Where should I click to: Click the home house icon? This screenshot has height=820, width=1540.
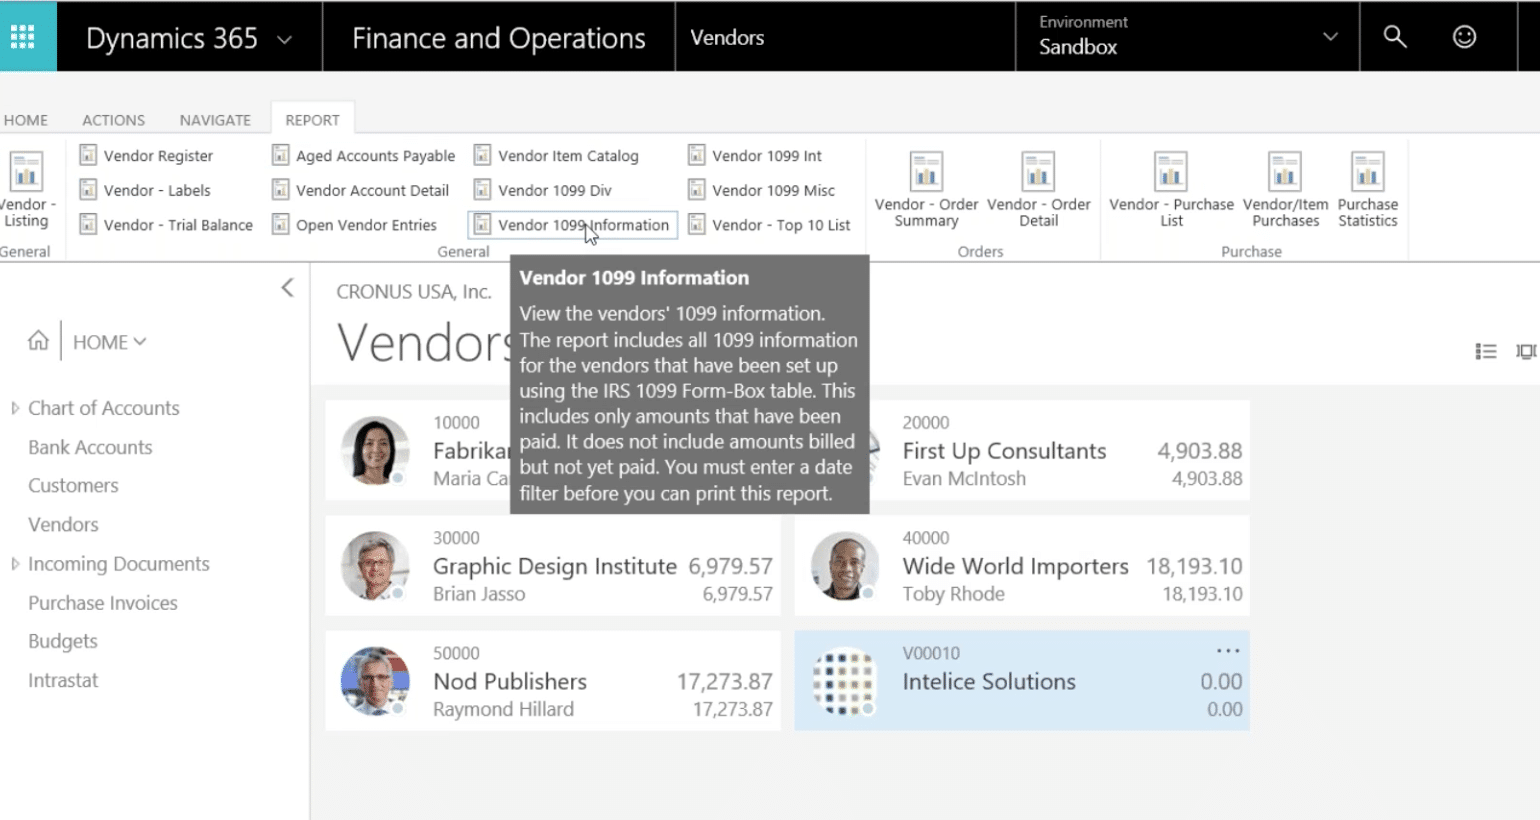point(38,341)
